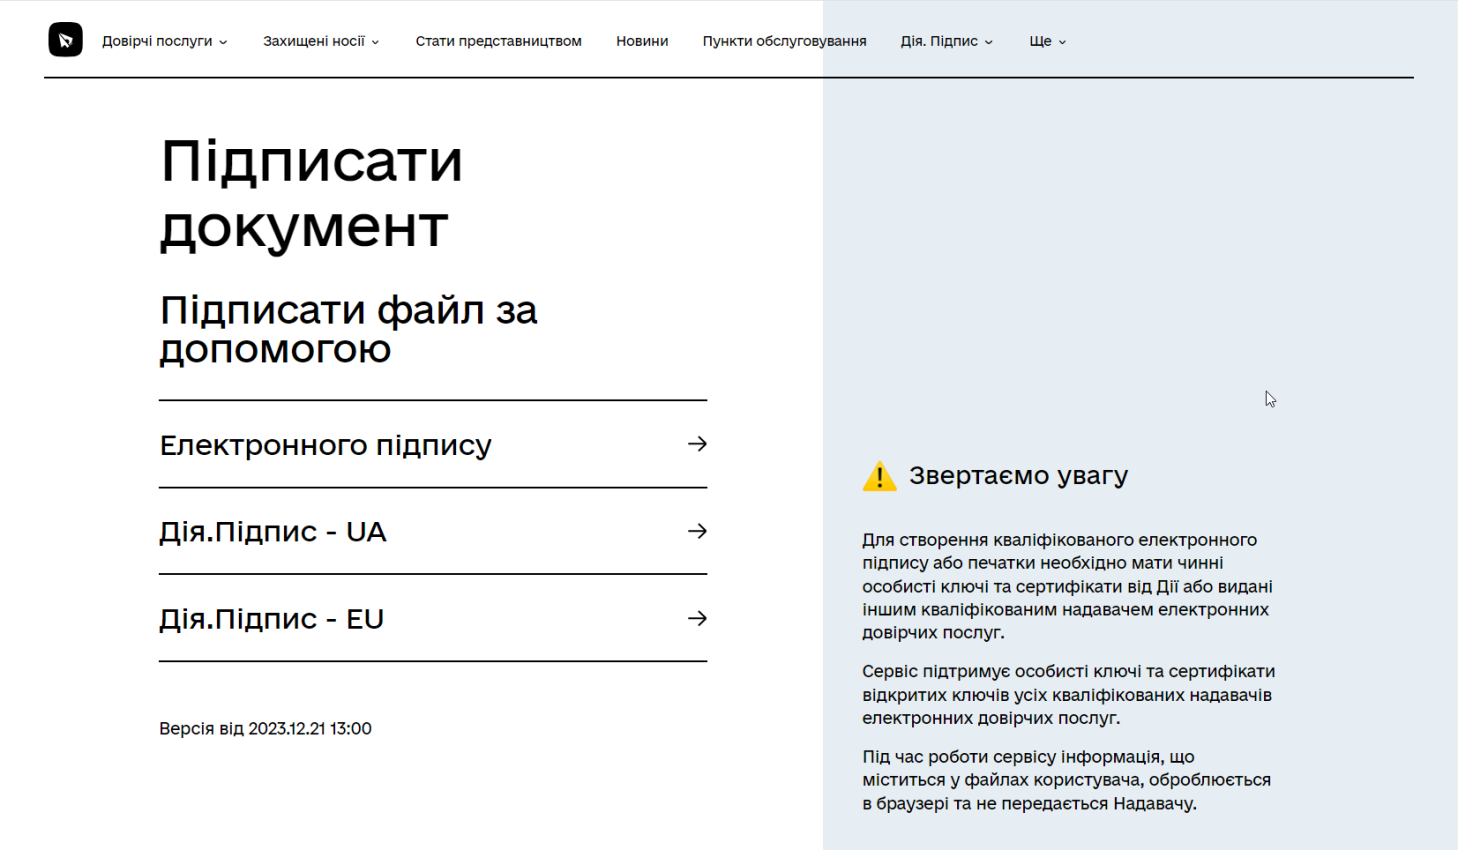Click the version text Версія від 2023.12.21
This screenshot has width=1458, height=850.
click(x=265, y=728)
